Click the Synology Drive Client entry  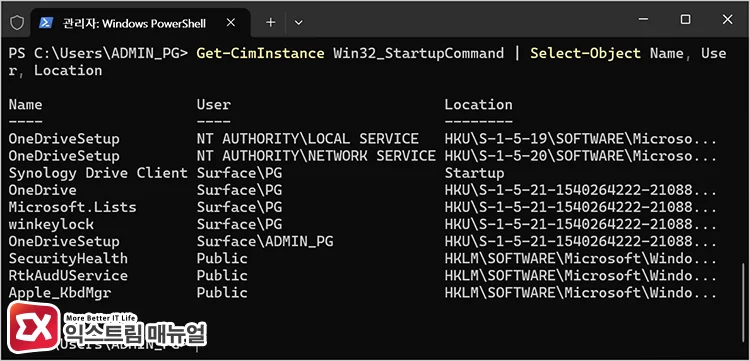98,173
